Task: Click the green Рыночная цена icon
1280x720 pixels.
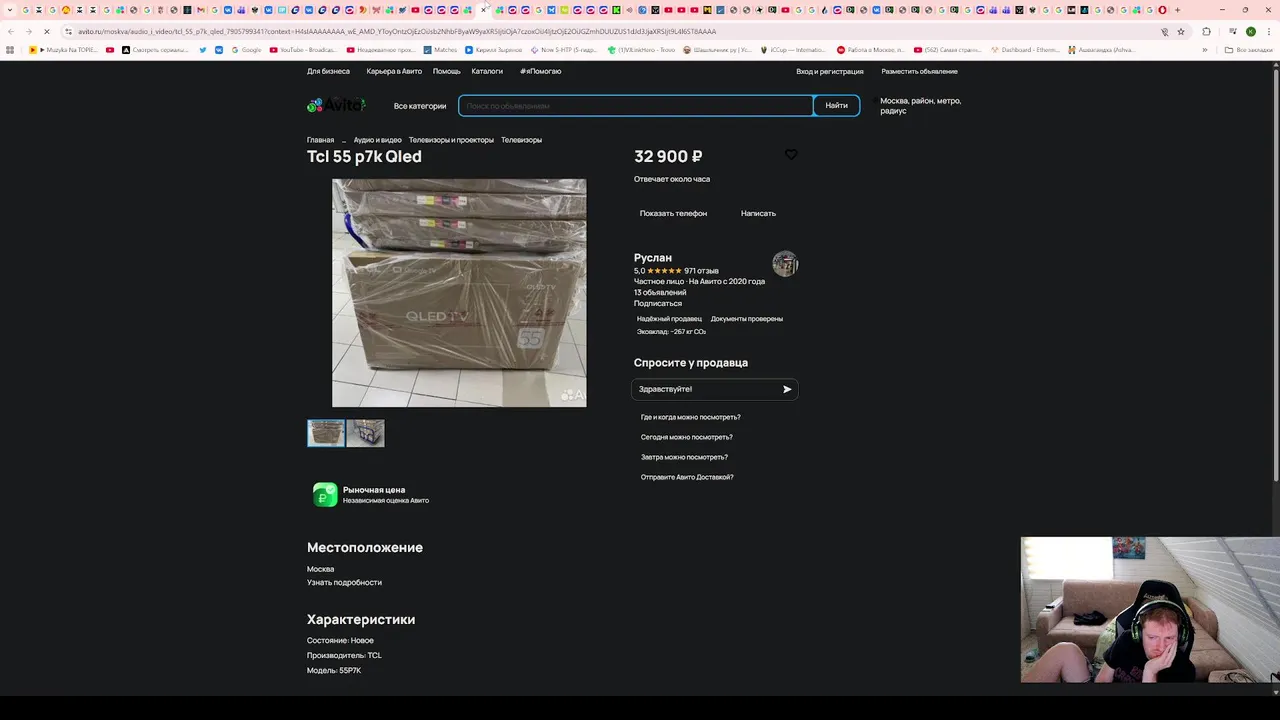Action: pos(325,494)
